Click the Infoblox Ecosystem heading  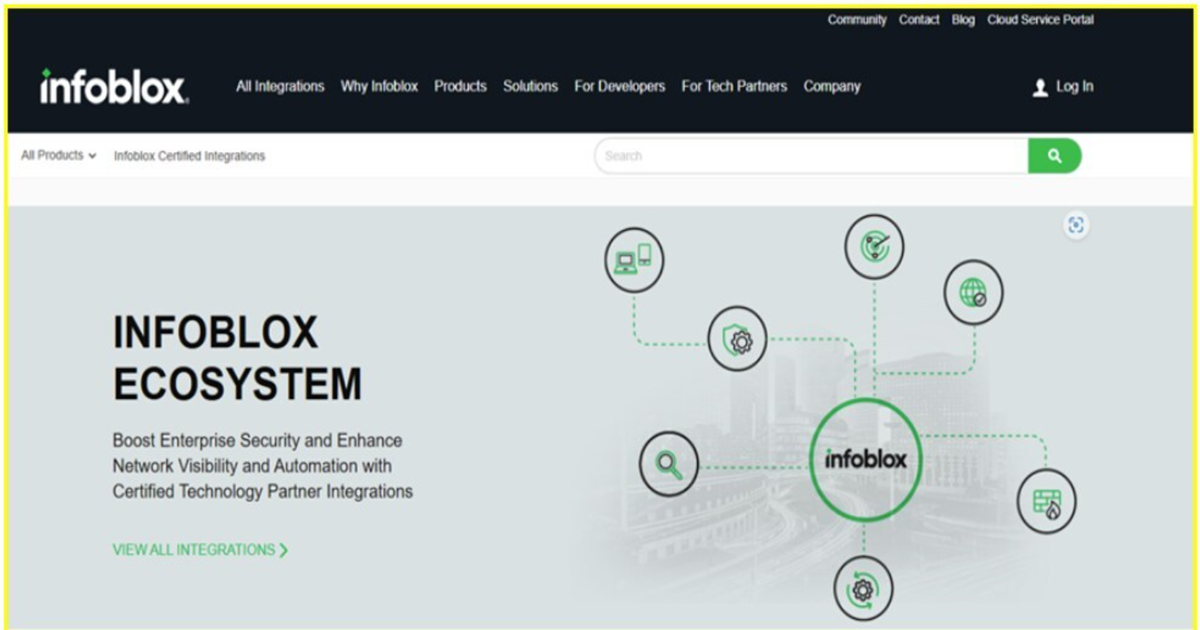[237, 358]
